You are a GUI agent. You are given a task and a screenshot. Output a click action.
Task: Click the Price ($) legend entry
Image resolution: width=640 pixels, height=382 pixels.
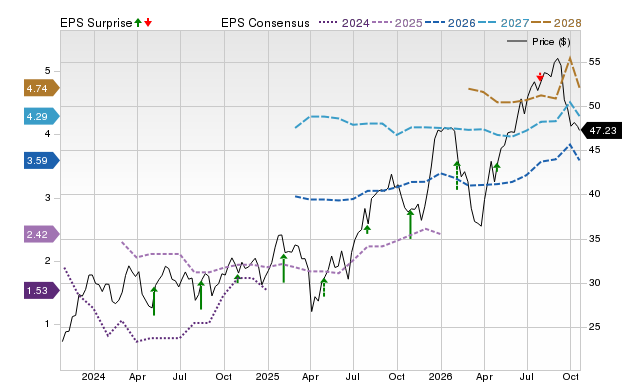(x=539, y=42)
